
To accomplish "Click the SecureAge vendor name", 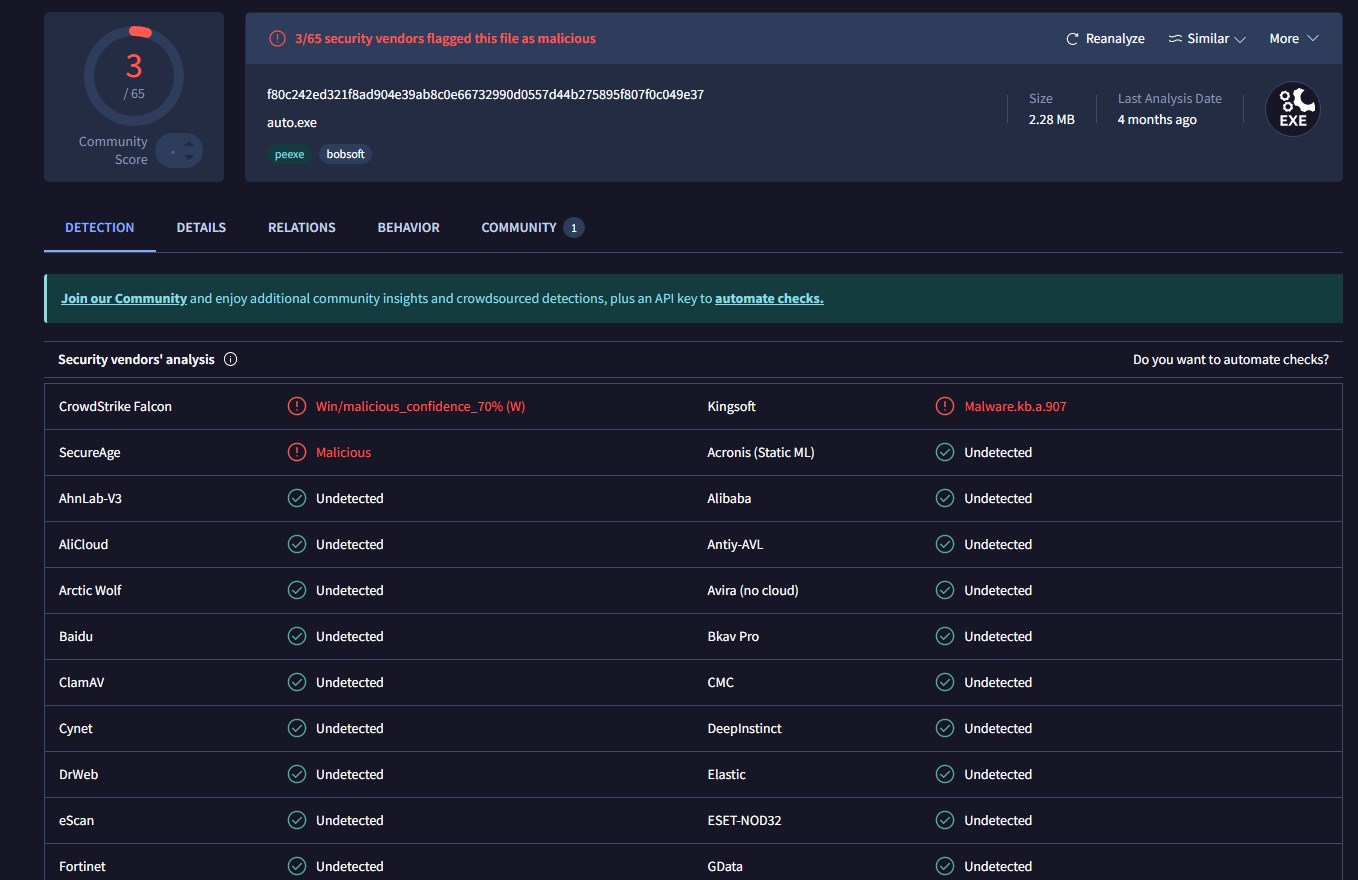I will click(90, 452).
